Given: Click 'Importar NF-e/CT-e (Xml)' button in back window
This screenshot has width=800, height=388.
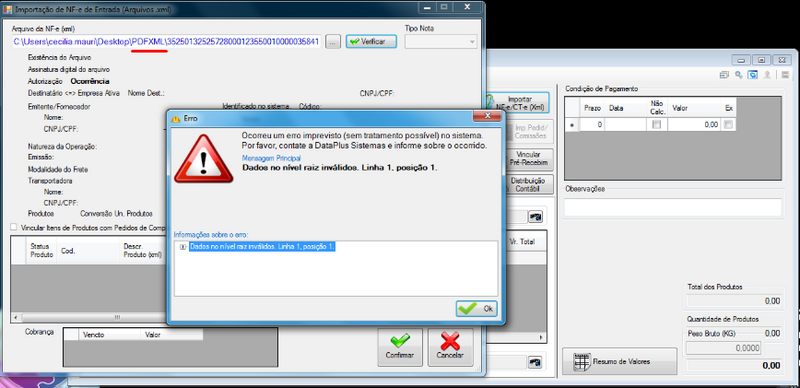Looking at the screenshot, I should [520, 103].
